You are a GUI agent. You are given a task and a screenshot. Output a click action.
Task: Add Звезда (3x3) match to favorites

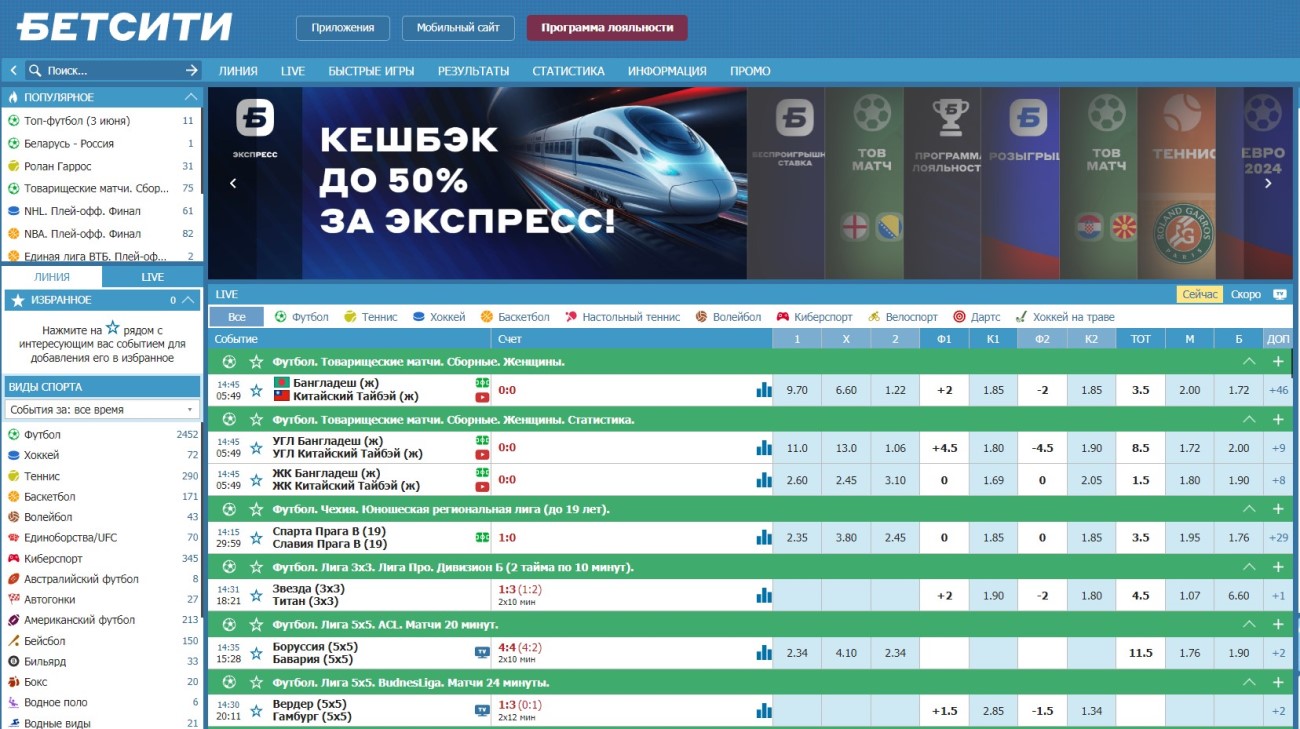256,595
